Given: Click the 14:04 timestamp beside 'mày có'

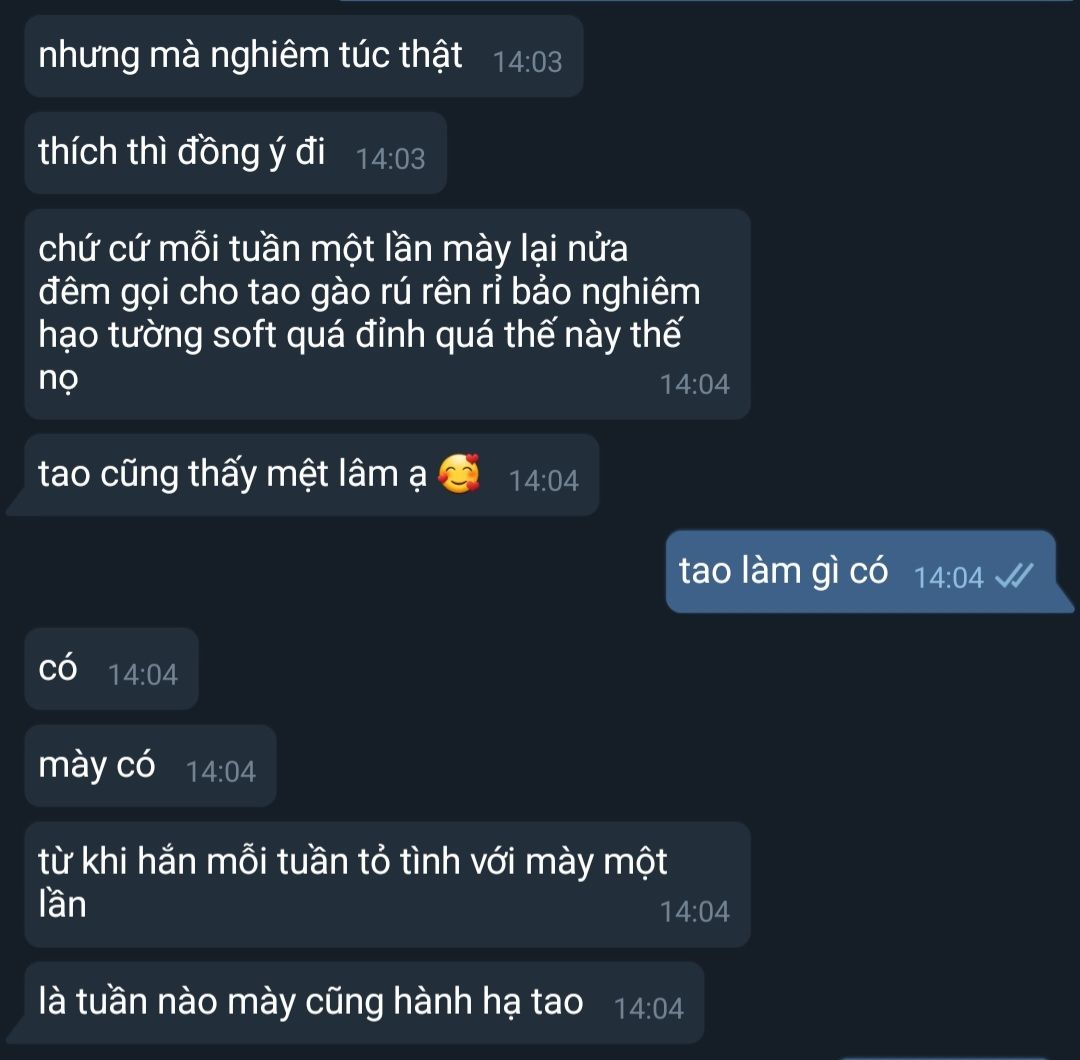Looking at the screenshot, I should [221, 772].
